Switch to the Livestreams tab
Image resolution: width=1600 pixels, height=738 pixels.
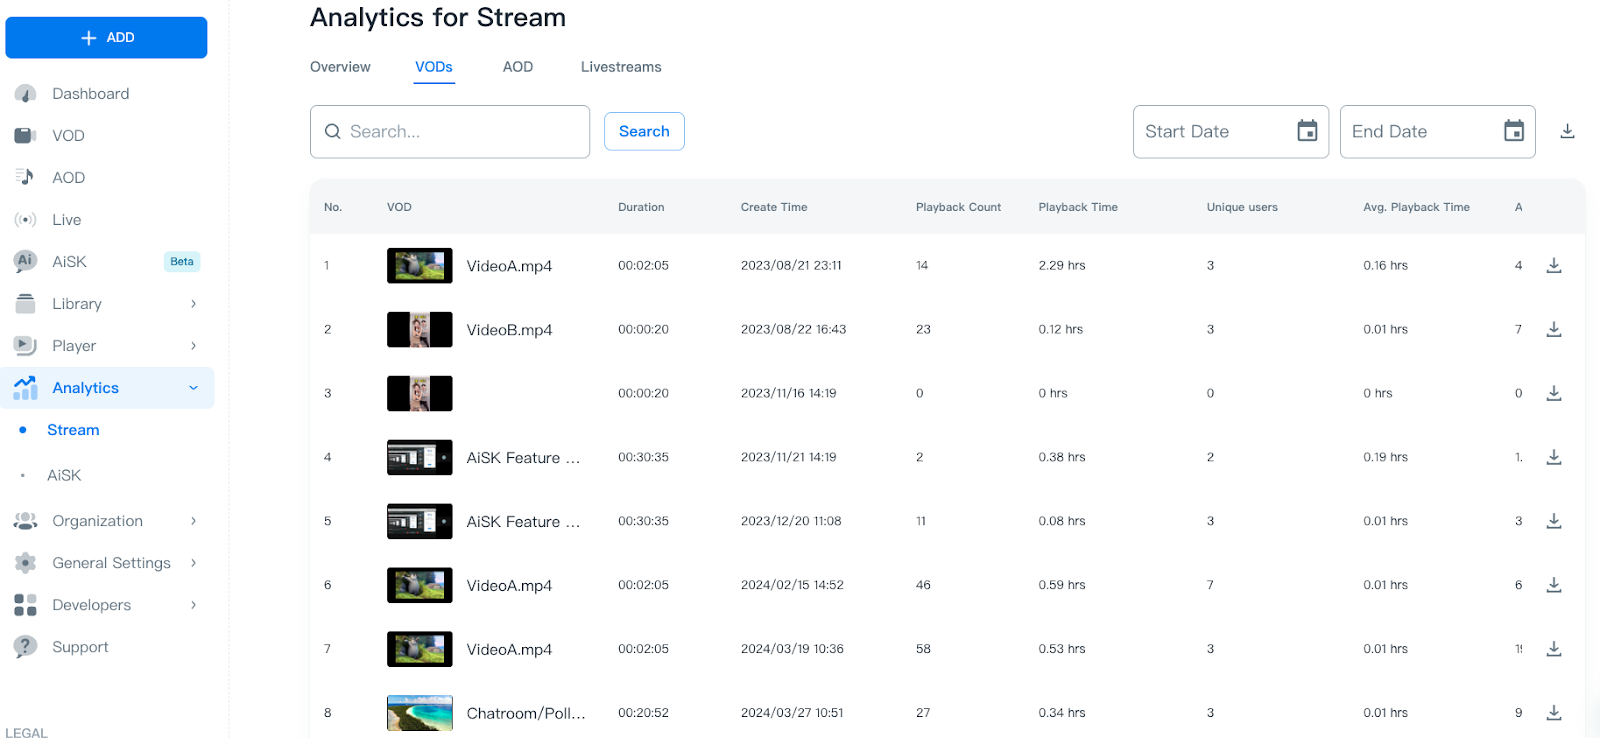click(621, 67)
